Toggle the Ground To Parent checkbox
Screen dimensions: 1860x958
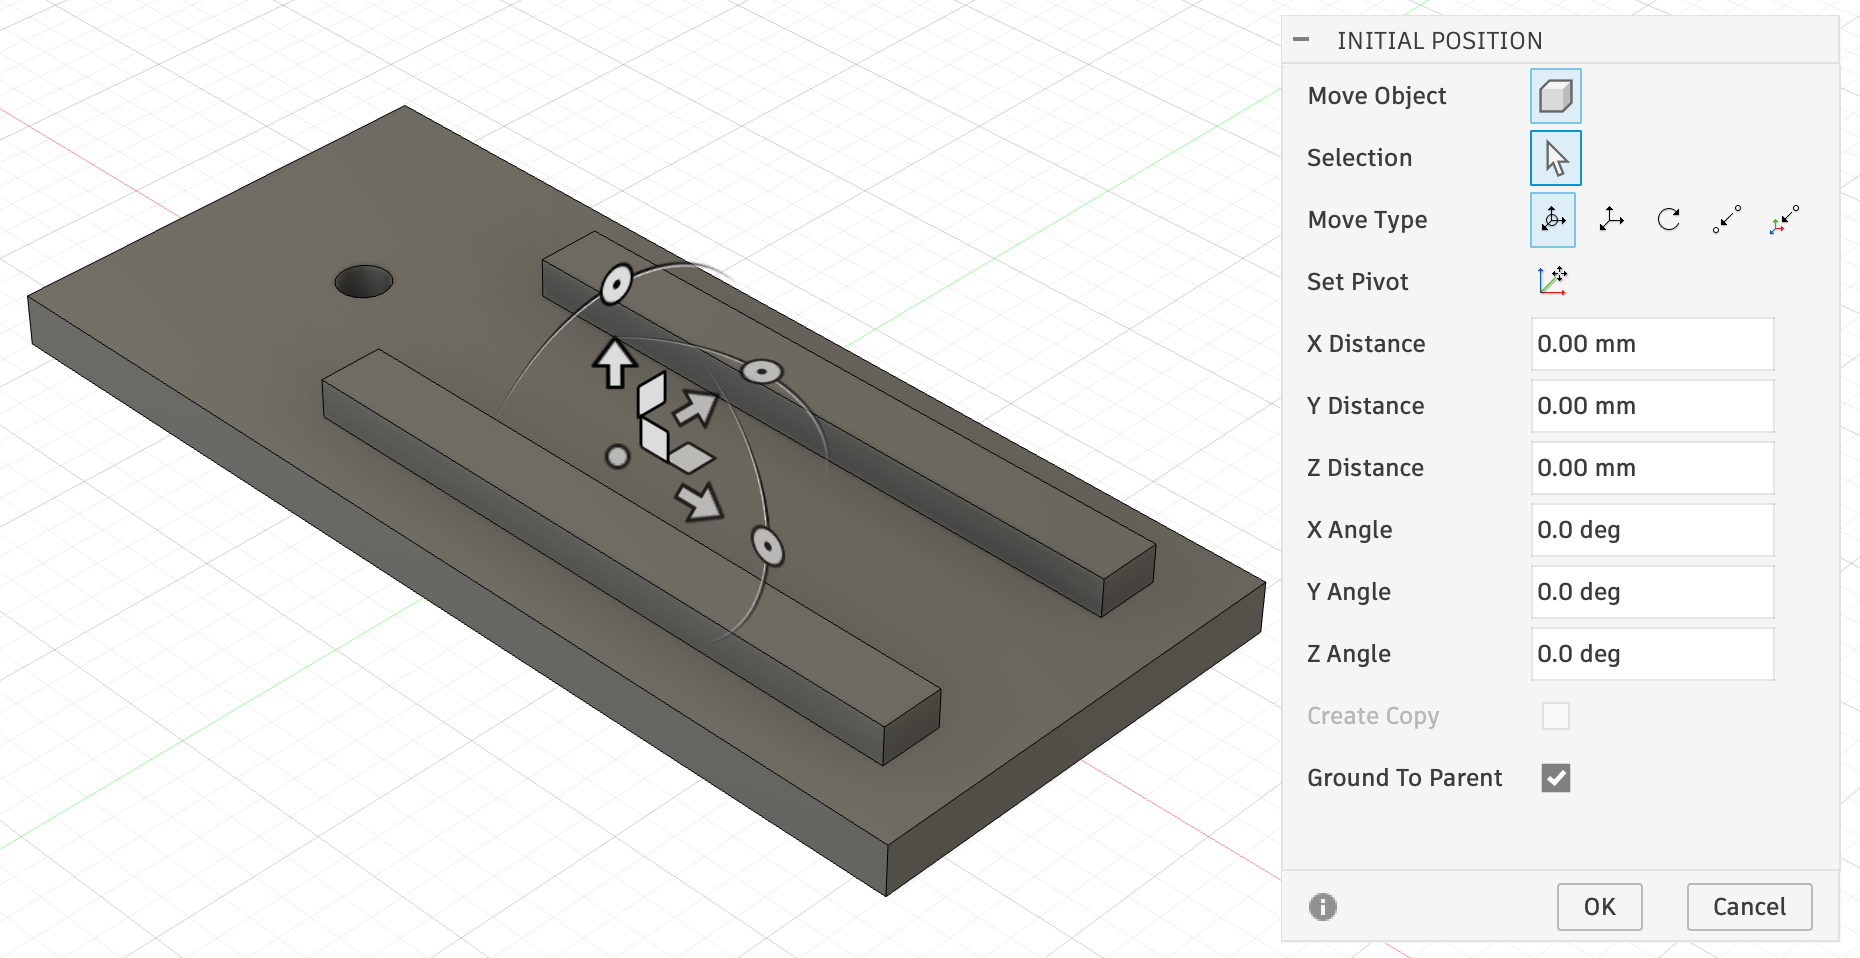(x=1556, y=778)
